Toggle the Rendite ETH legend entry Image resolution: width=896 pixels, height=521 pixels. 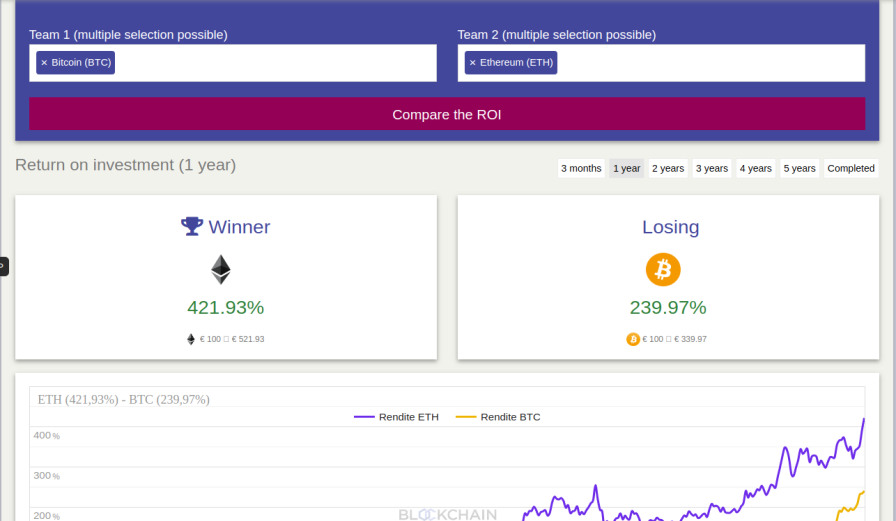click(396, 417)
